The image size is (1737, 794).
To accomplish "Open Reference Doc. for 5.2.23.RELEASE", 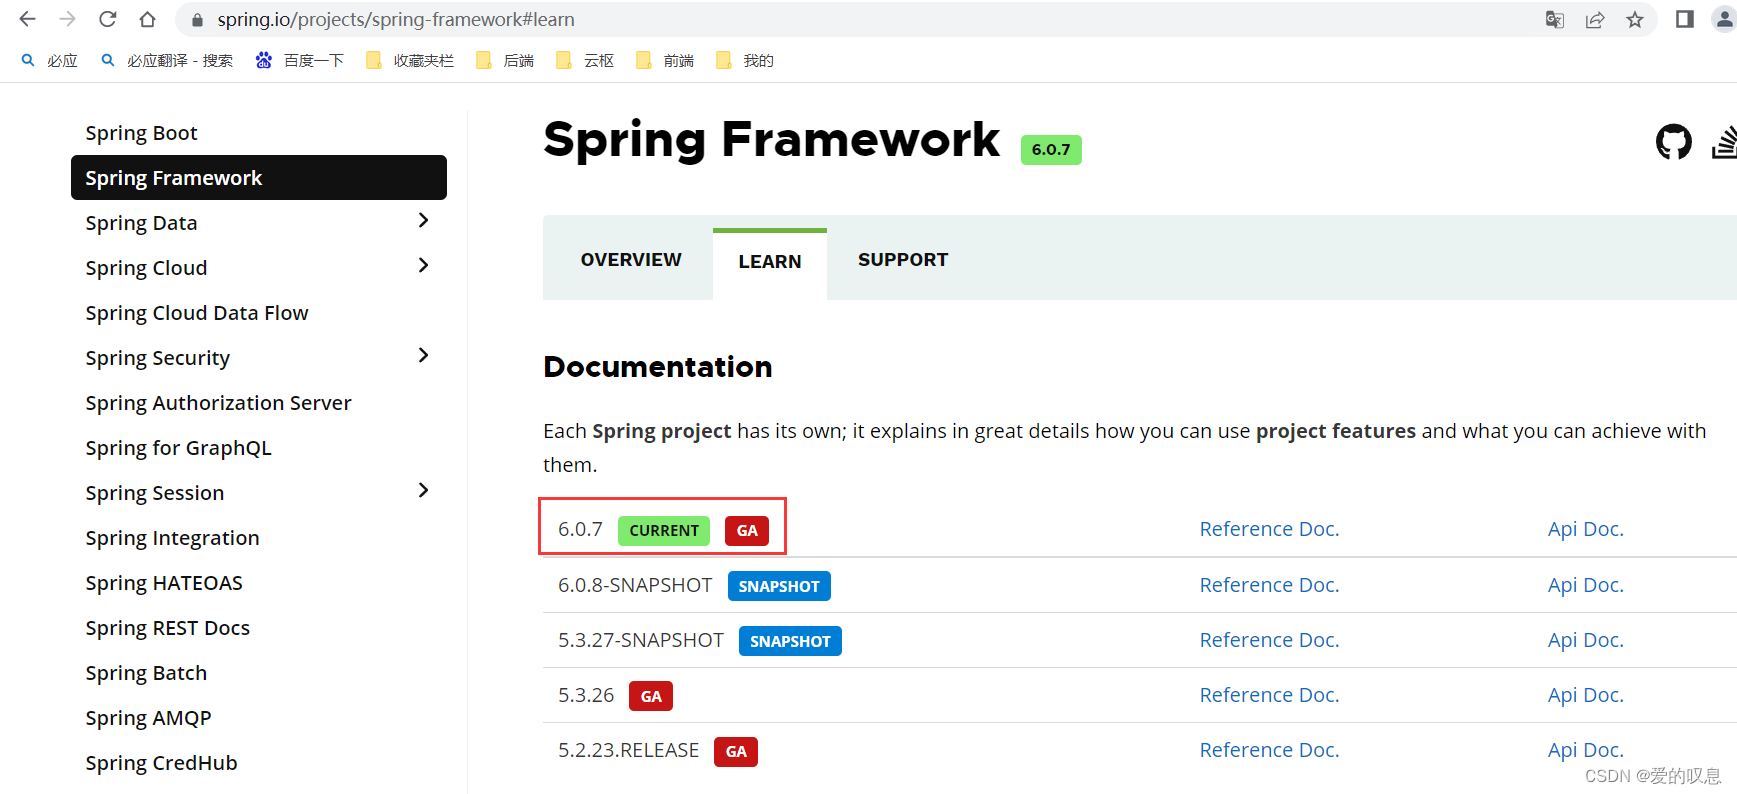I will (x=1269, y=750).
